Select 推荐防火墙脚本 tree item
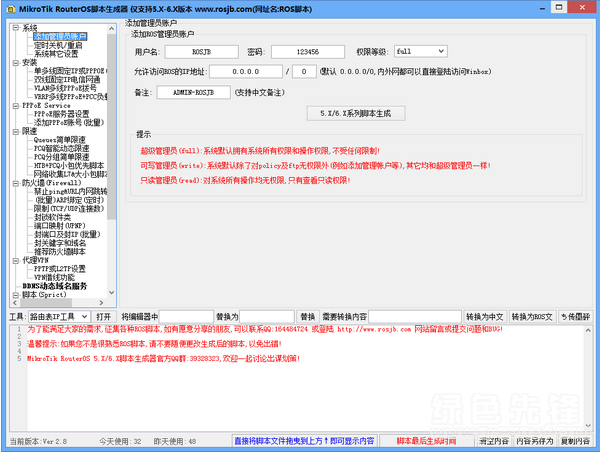Viewport: 600px width, 453px height. coord(60,252)
